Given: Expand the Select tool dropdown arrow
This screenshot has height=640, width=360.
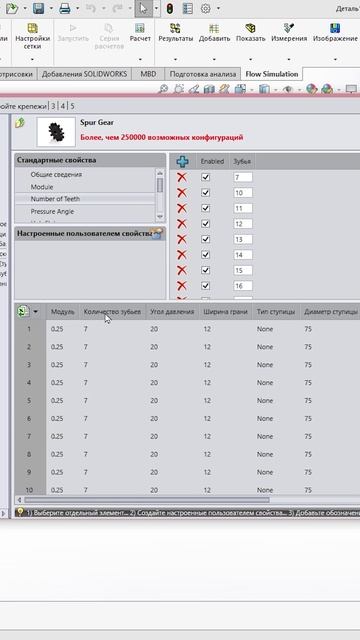Looking at the screenshot, I should tap(156, 8).
